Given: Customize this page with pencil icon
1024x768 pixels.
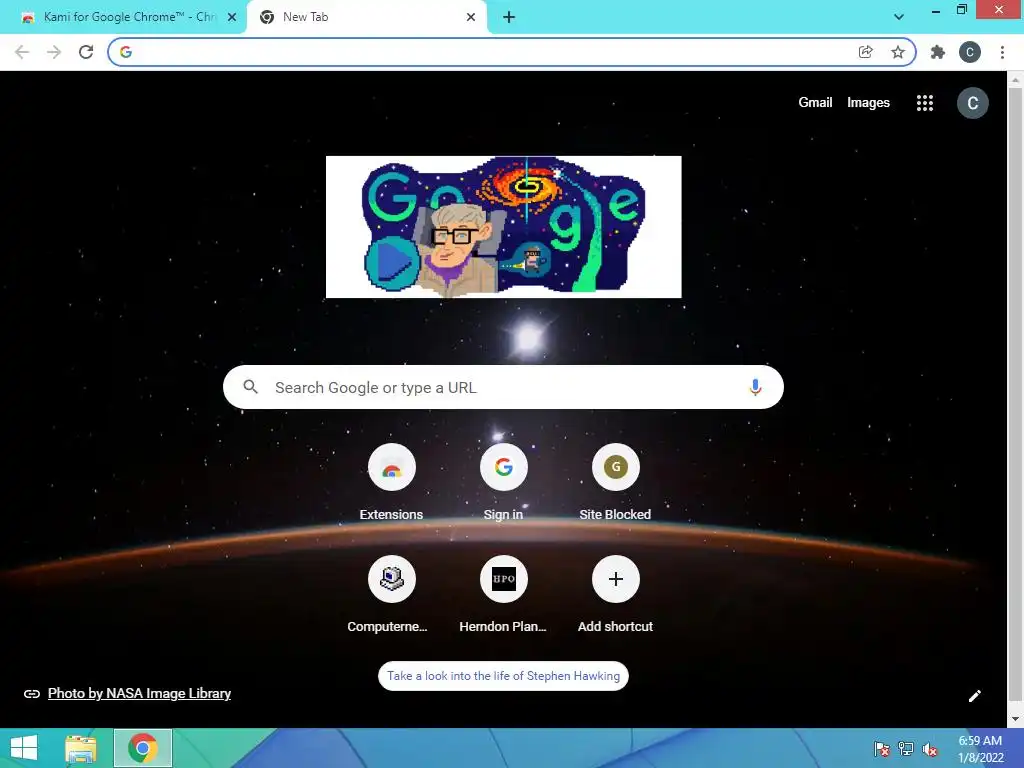Looking at the screenshot, I should point(974,696).
